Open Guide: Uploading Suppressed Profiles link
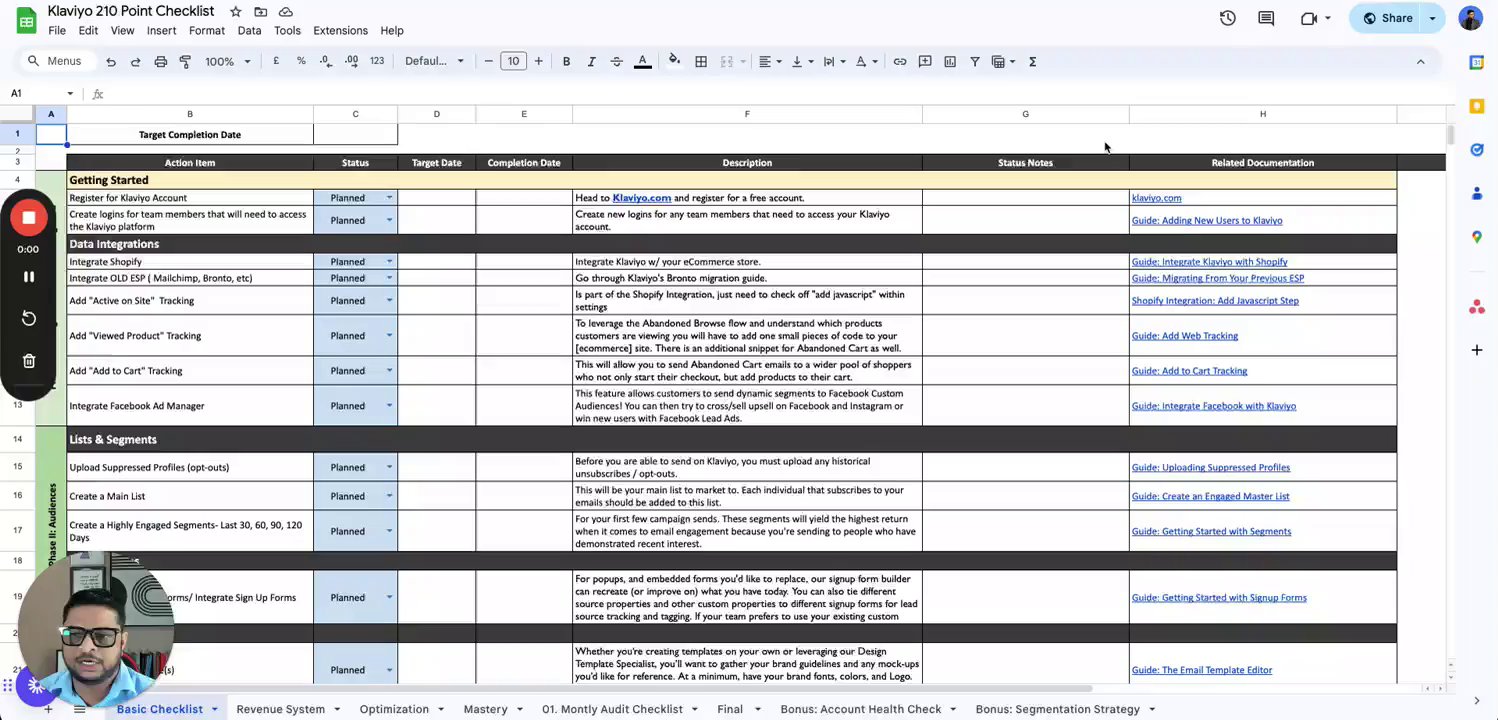The width and height of the screenshot is (1498, 720). point(1210,467)
